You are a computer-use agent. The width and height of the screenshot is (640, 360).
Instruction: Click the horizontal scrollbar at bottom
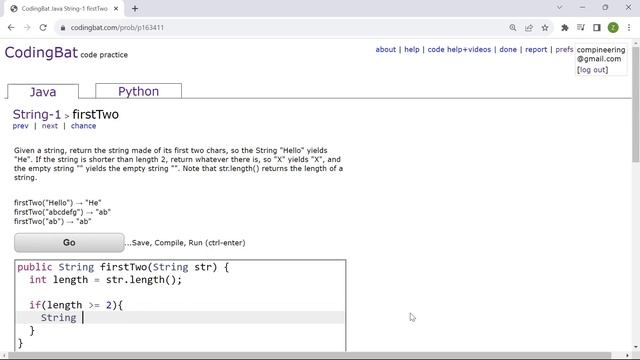pyautogui.click(x=309, y=356)
